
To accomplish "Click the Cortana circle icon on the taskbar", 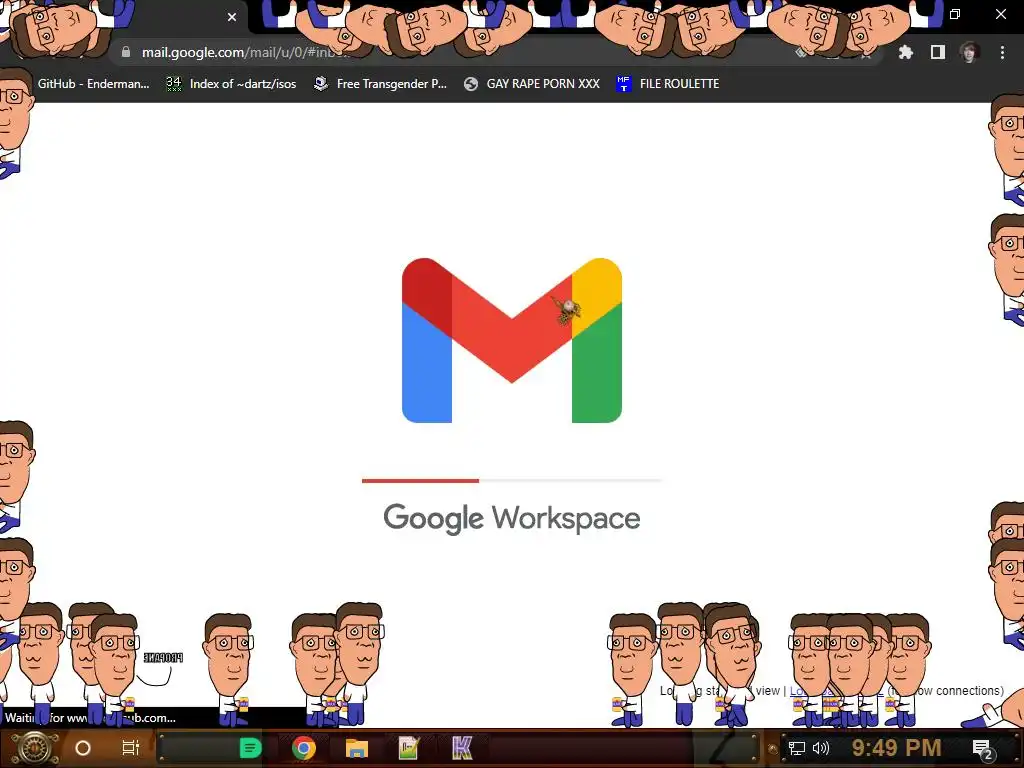I will pyautogui.click(x=83, y=748).
